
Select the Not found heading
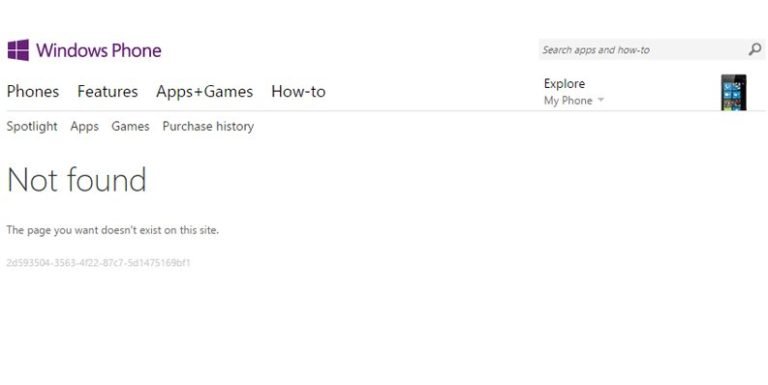click(77, 180)
